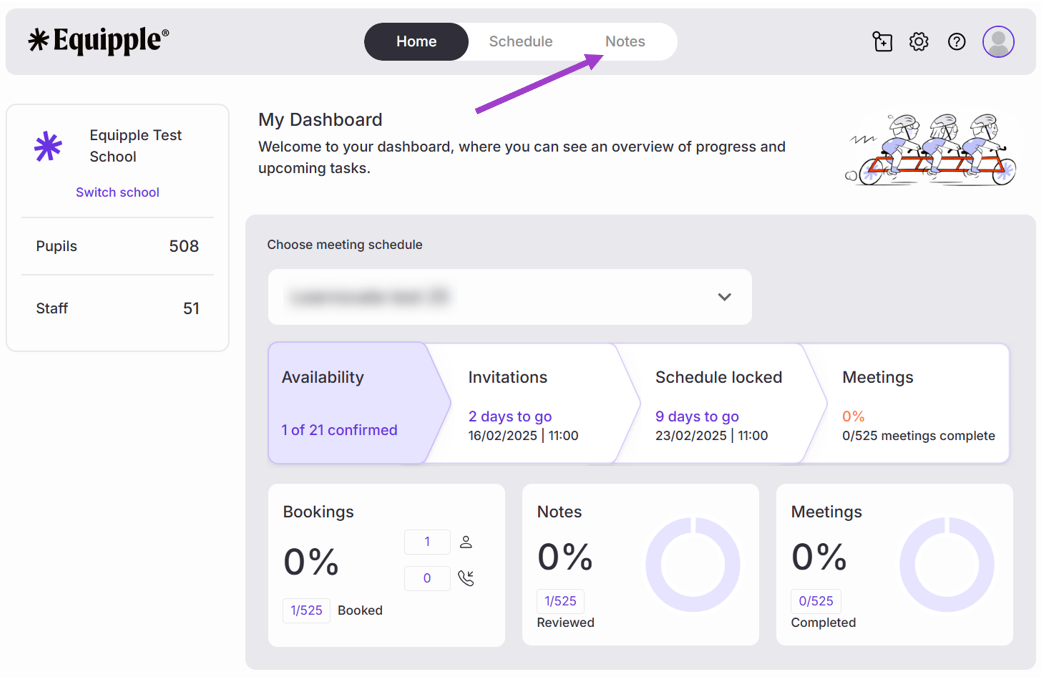The width and height of the screenshot is (1041, 680).
Task: Open the user profile avatar
Action: [998, 42]
